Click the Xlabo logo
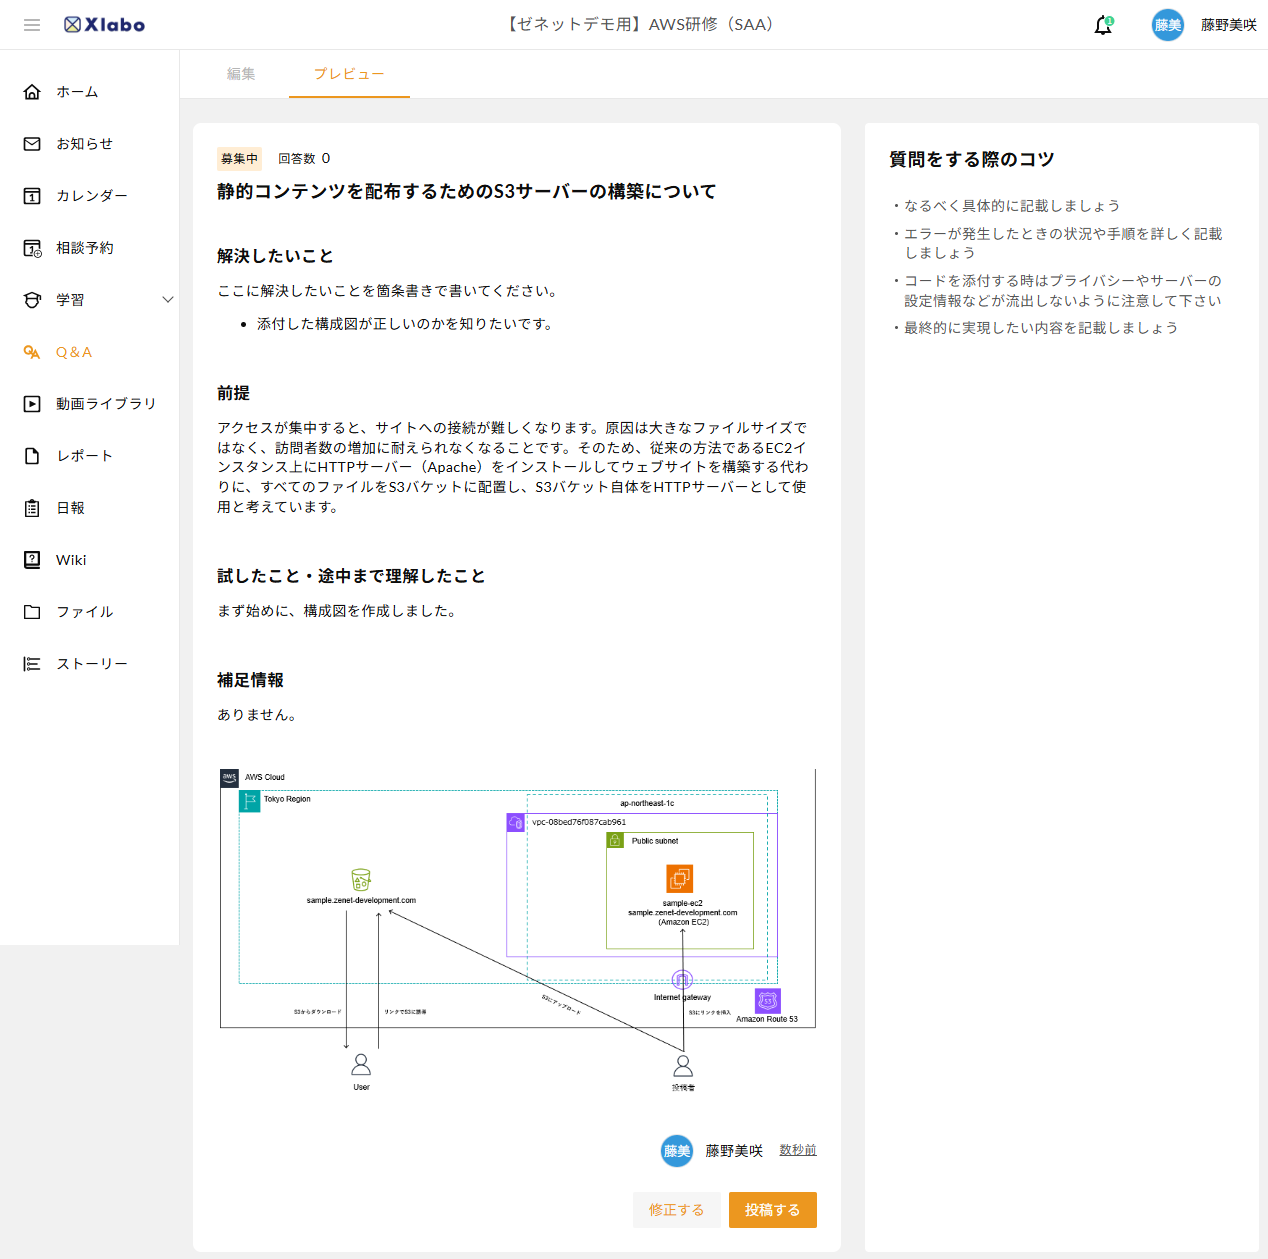The width and height of the screenshot is (1268, 1259). click(105, 25)
